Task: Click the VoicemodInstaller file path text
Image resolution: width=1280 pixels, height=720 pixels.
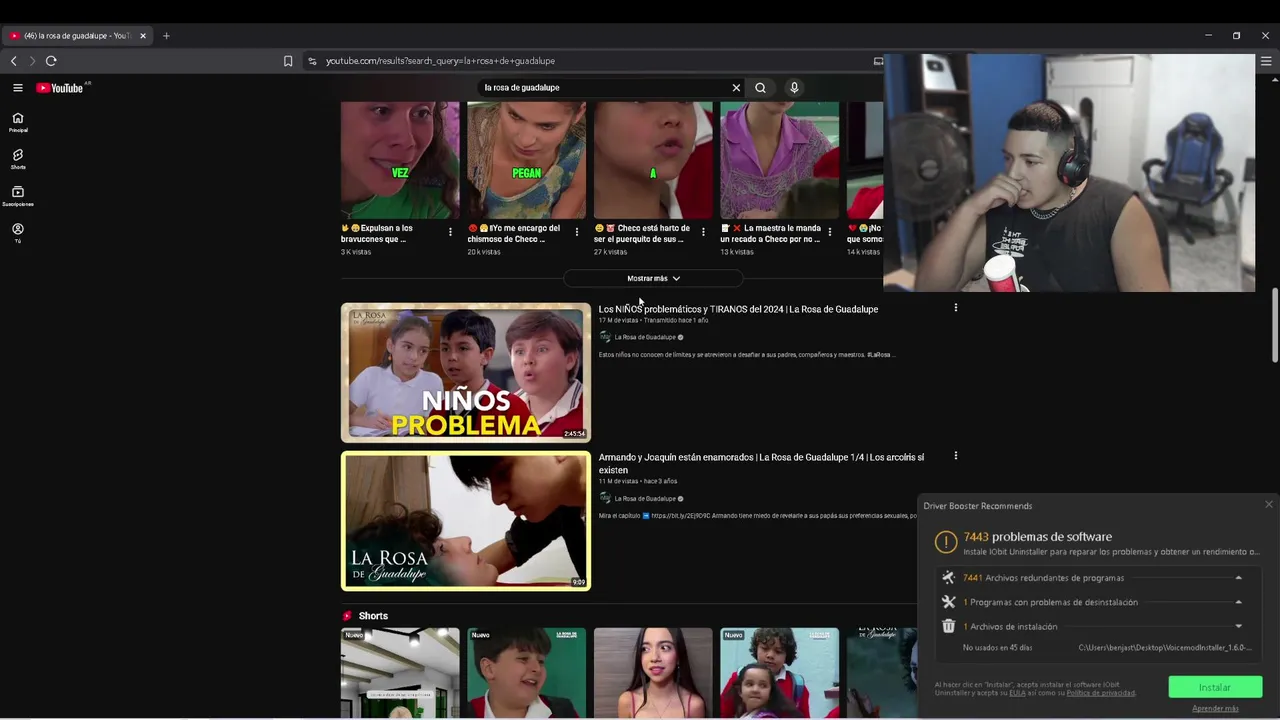Action: tap(1165, 648)
